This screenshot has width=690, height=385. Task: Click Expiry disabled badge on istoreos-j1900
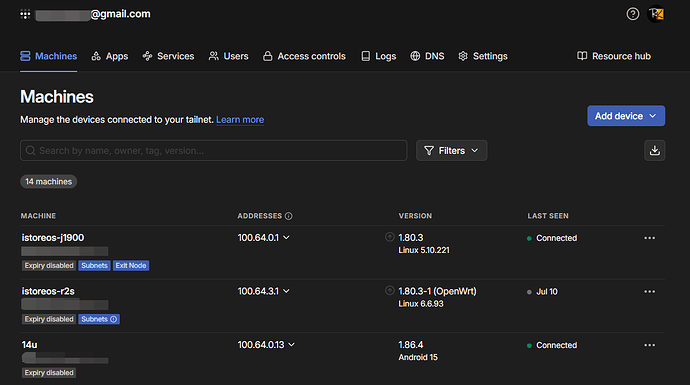click(49, 266)
